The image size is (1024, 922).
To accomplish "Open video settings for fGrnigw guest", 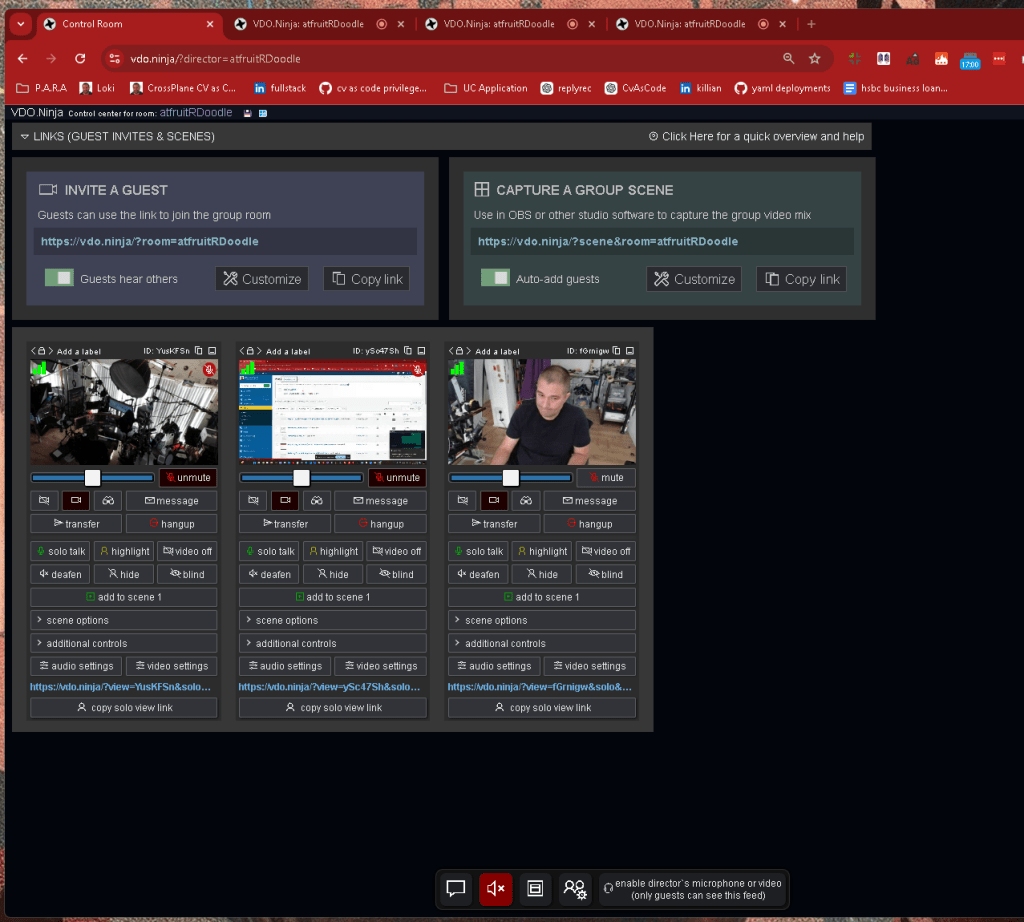I will pyautogui.click(x=590, y=666).
